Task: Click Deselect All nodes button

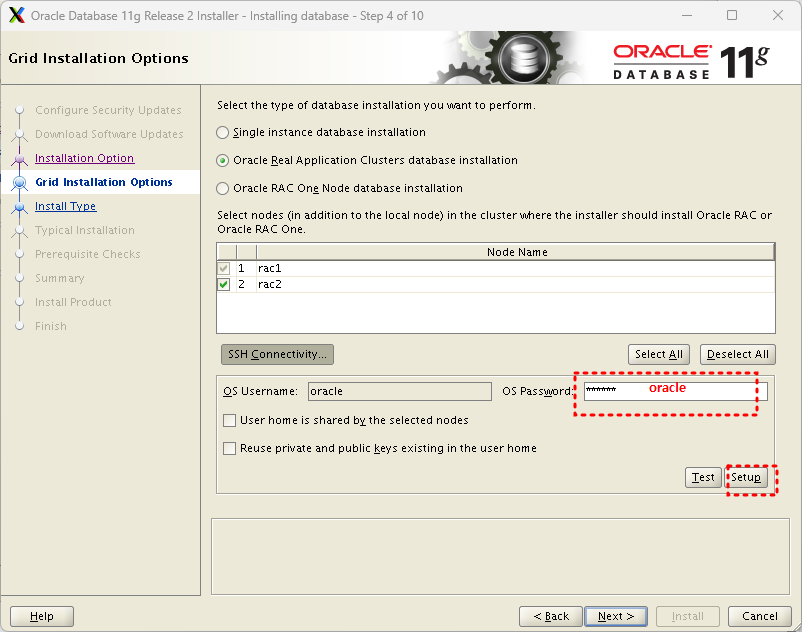Action: point(738,354)
